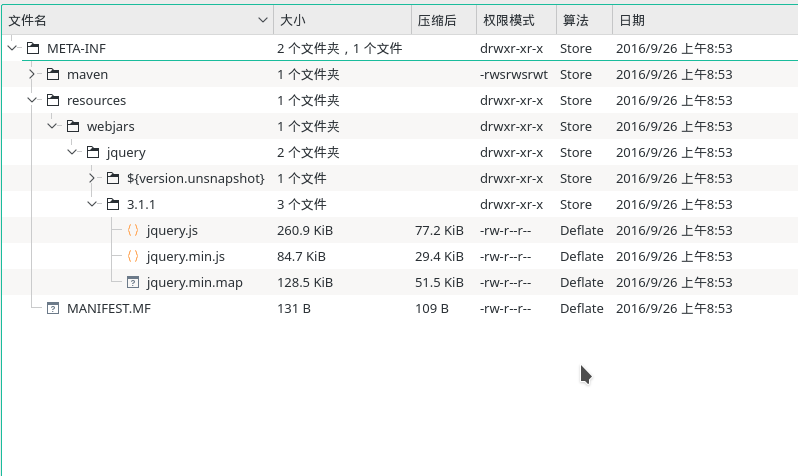Select the maven entry

[x=88, y=74]
